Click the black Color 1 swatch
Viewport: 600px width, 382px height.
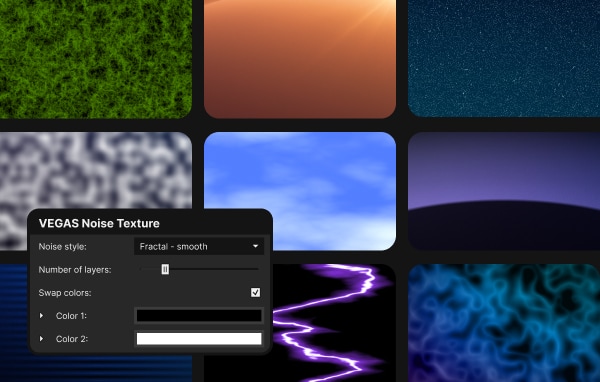coord(199,316)
